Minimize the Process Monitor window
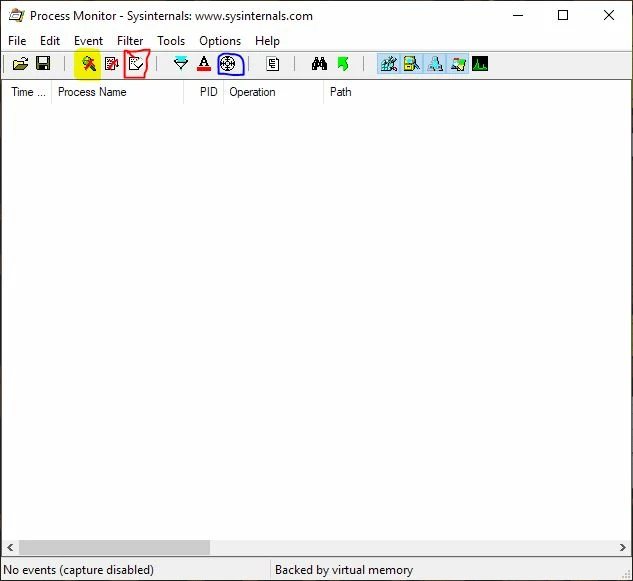This screenshot has width=633, height=581. (x=518, y=15)
